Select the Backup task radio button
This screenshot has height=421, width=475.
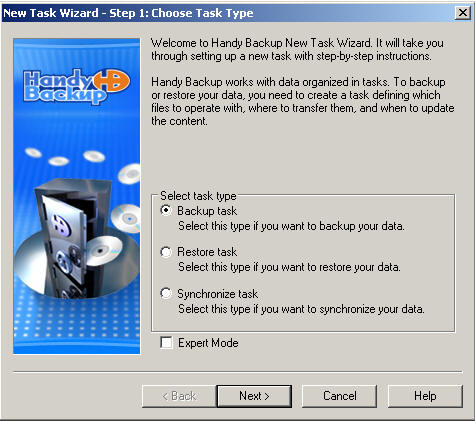(166, 211)
